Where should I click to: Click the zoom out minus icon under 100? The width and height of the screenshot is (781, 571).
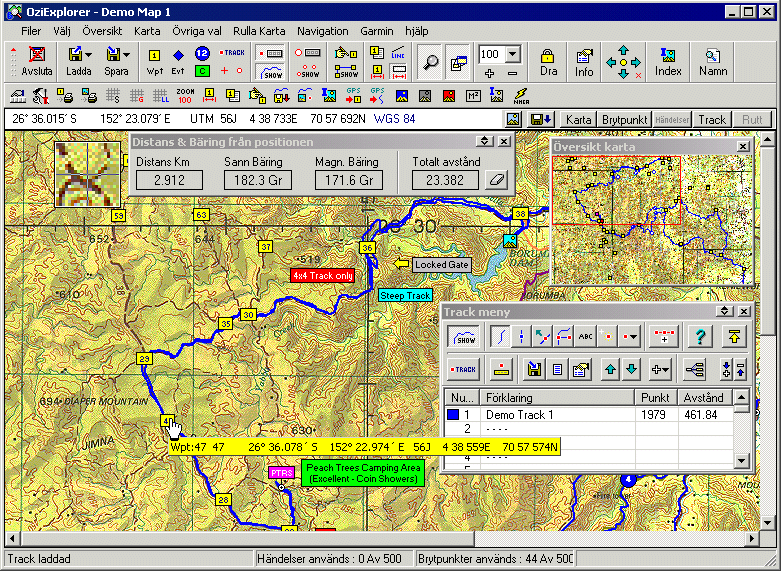pyautogui.click(x=512, y=73)
